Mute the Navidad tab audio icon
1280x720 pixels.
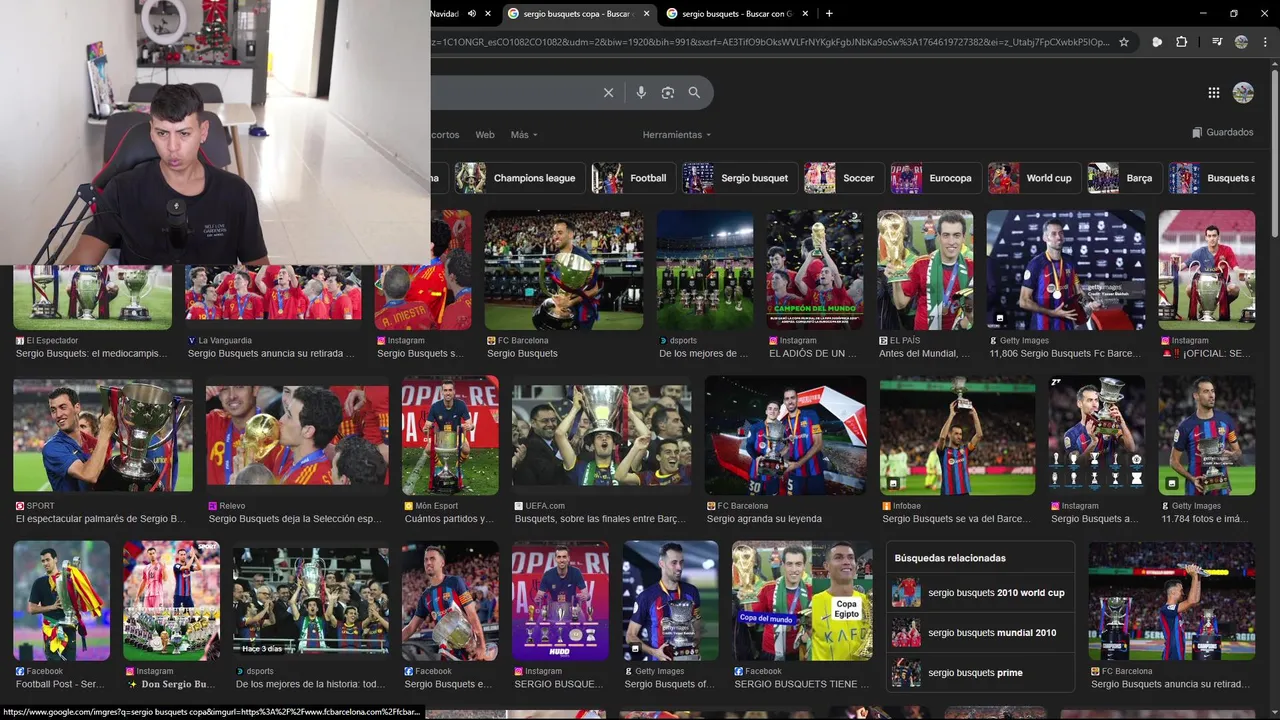[471, 14]
